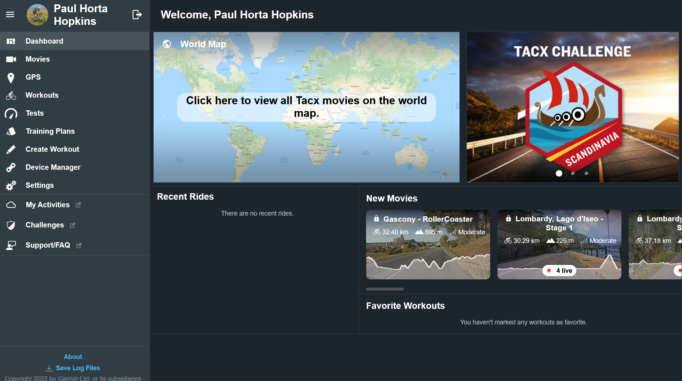Open Create Workout from sidebar

click(x=75, y=149)
